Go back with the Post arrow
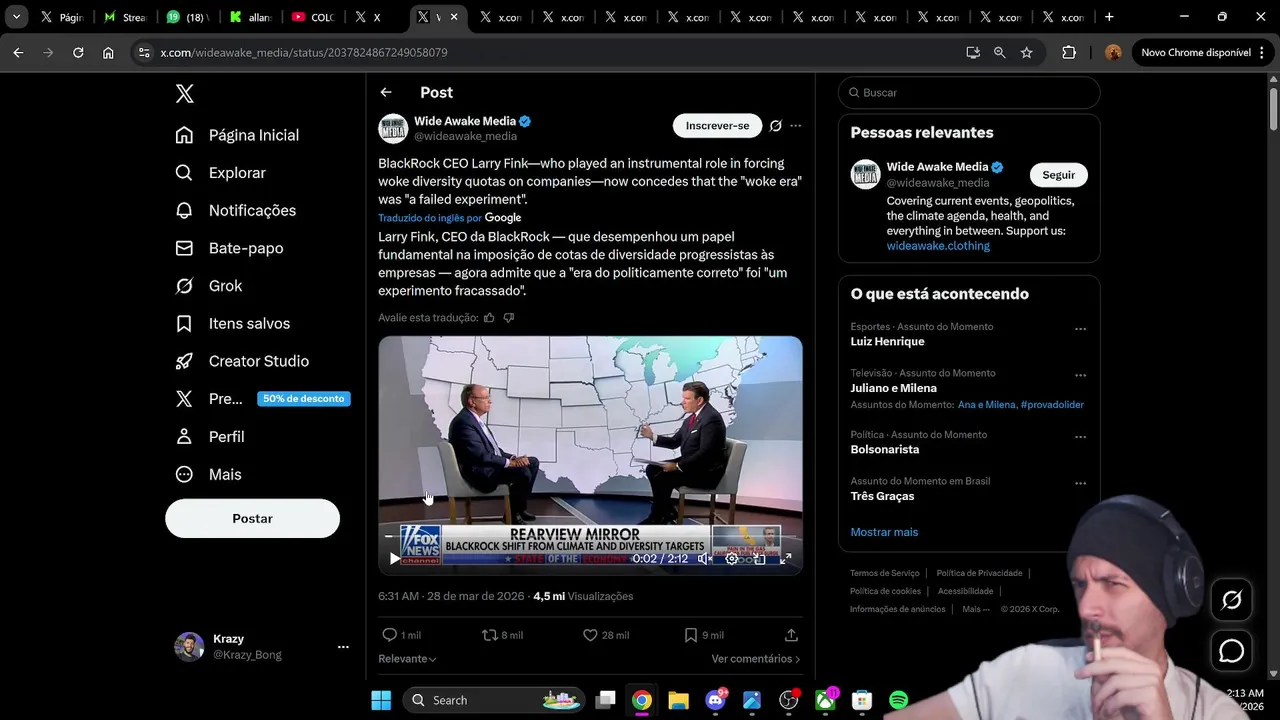The height and width of the screenshot is (720, 1280). click(386, 92)
